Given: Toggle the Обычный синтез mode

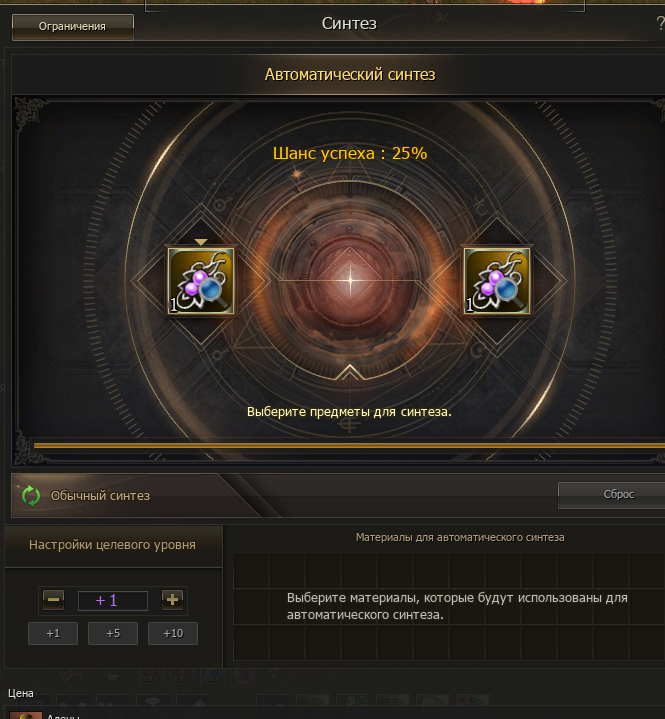Looking at the screenshot, I should [100, 496].
